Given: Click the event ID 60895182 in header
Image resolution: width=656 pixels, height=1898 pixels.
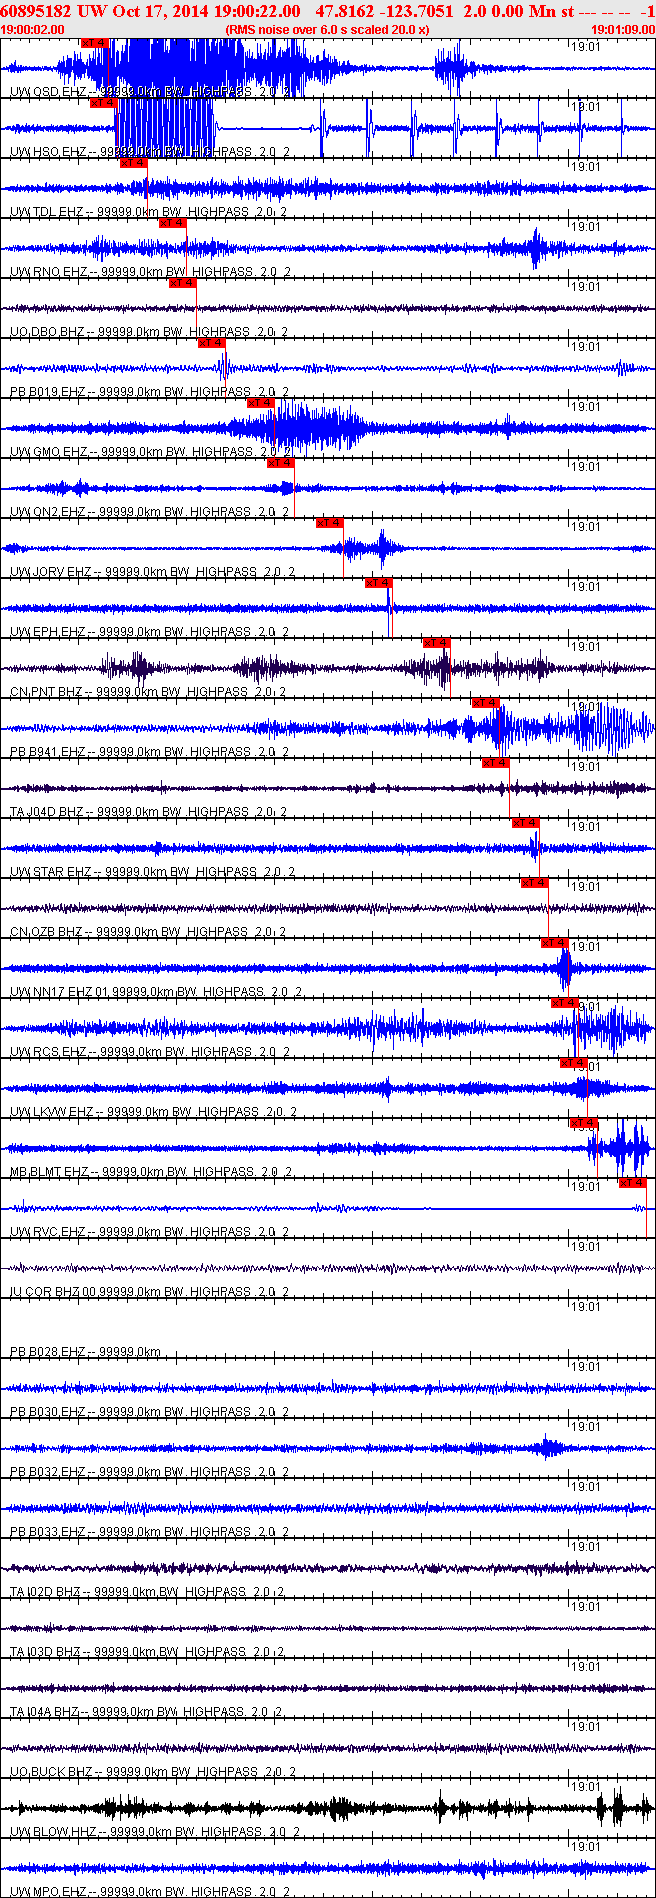Looking at the screenshot, I should coord(38,11).
